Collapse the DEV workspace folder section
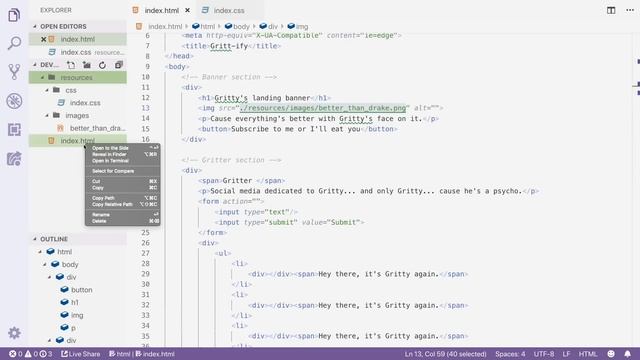The width and height of the screenshot is (640, 360). [35, 65]
